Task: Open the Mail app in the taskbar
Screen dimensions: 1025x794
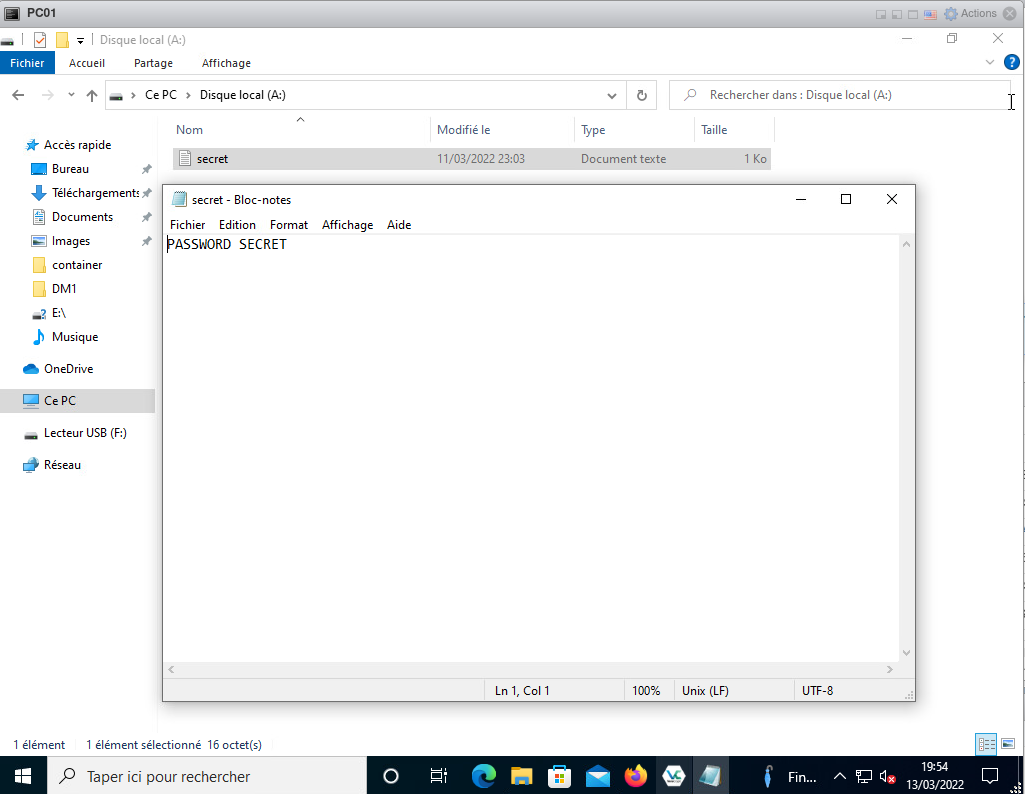Action: click(598, 776)
